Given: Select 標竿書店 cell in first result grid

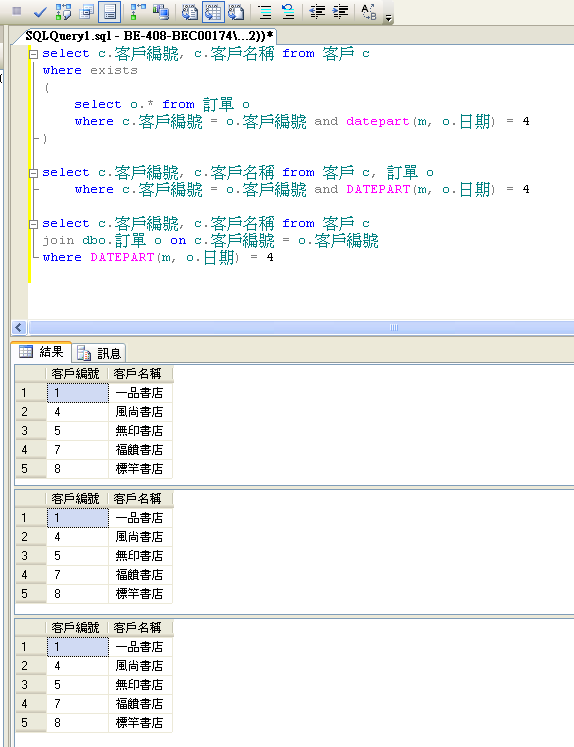Looking at the screenshot, I should (140, 469).
